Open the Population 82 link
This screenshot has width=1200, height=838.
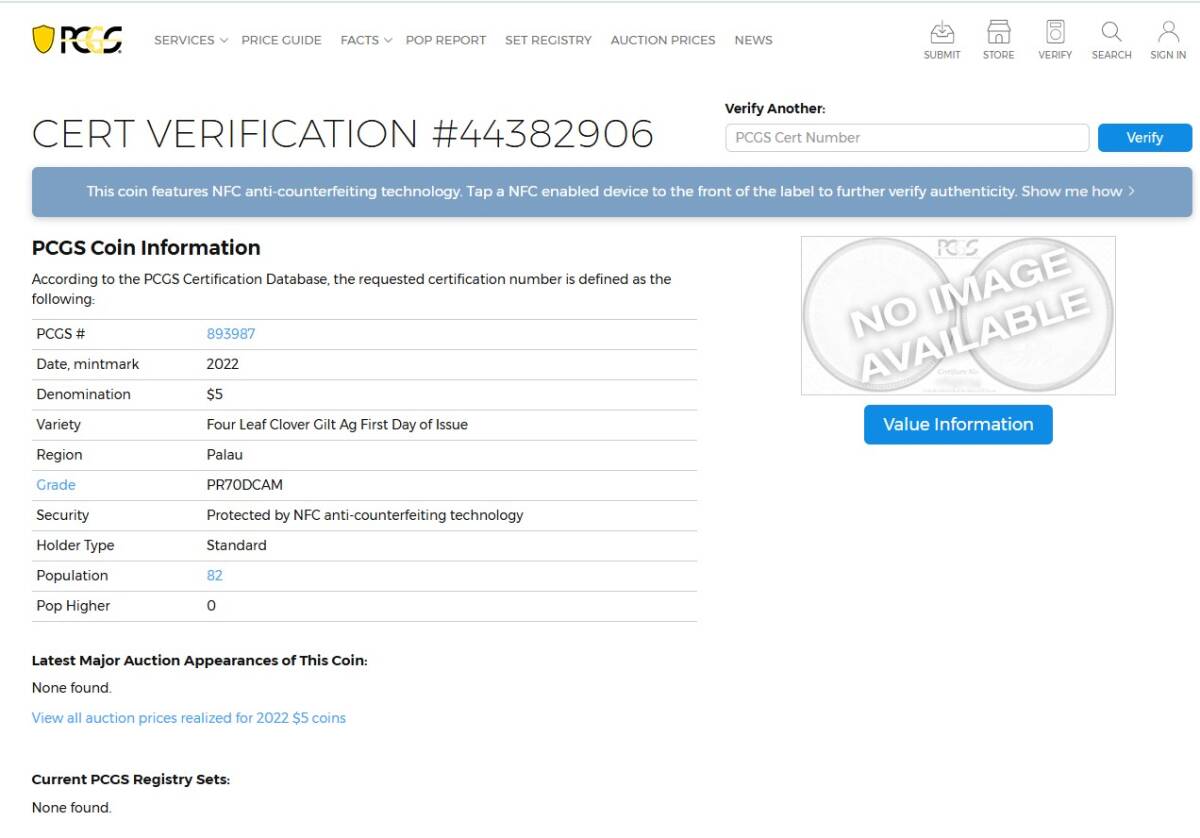click(x=215, y=576)
